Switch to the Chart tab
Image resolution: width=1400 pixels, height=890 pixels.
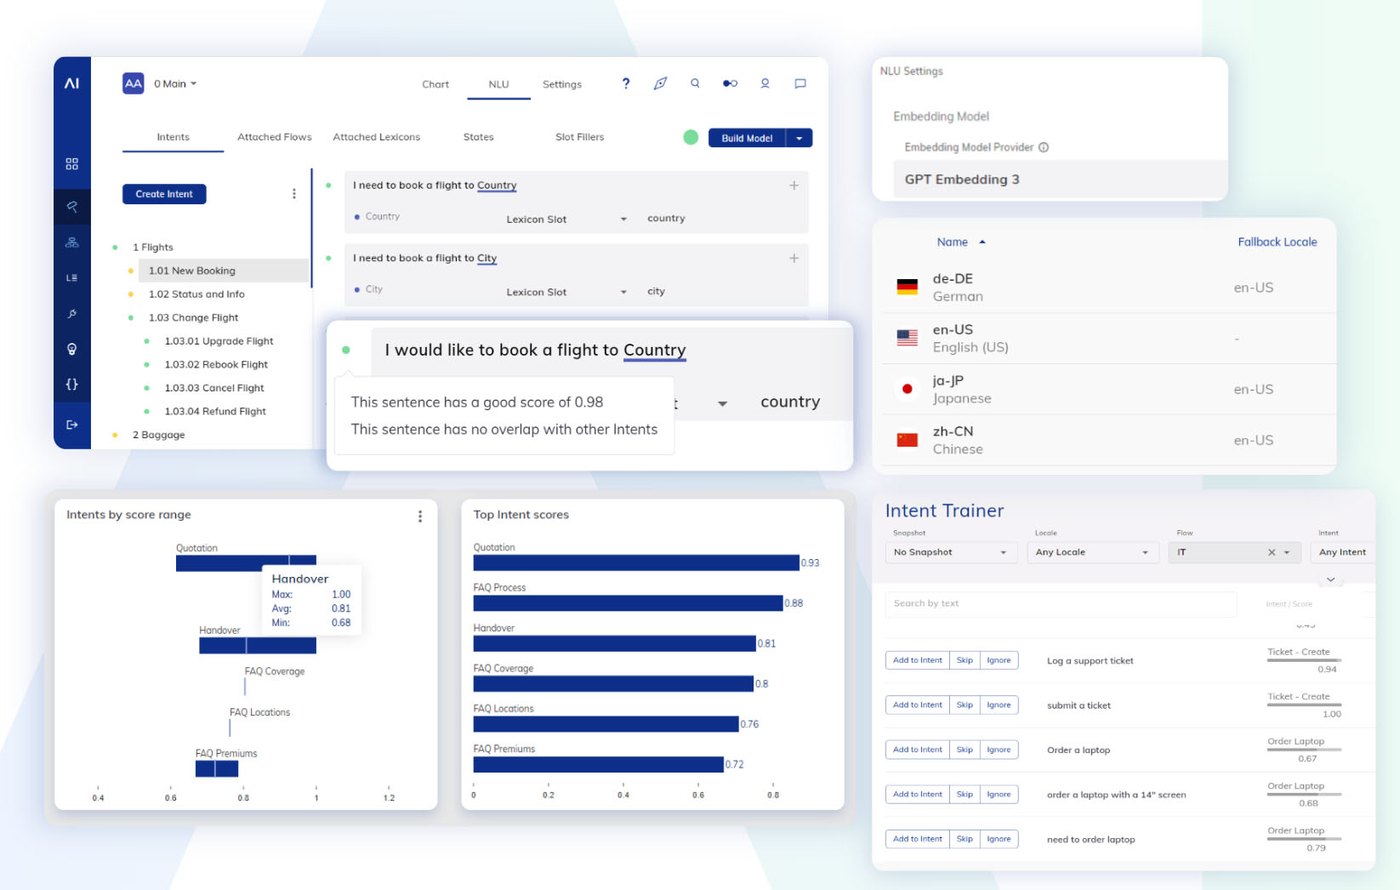pos(435,84)
